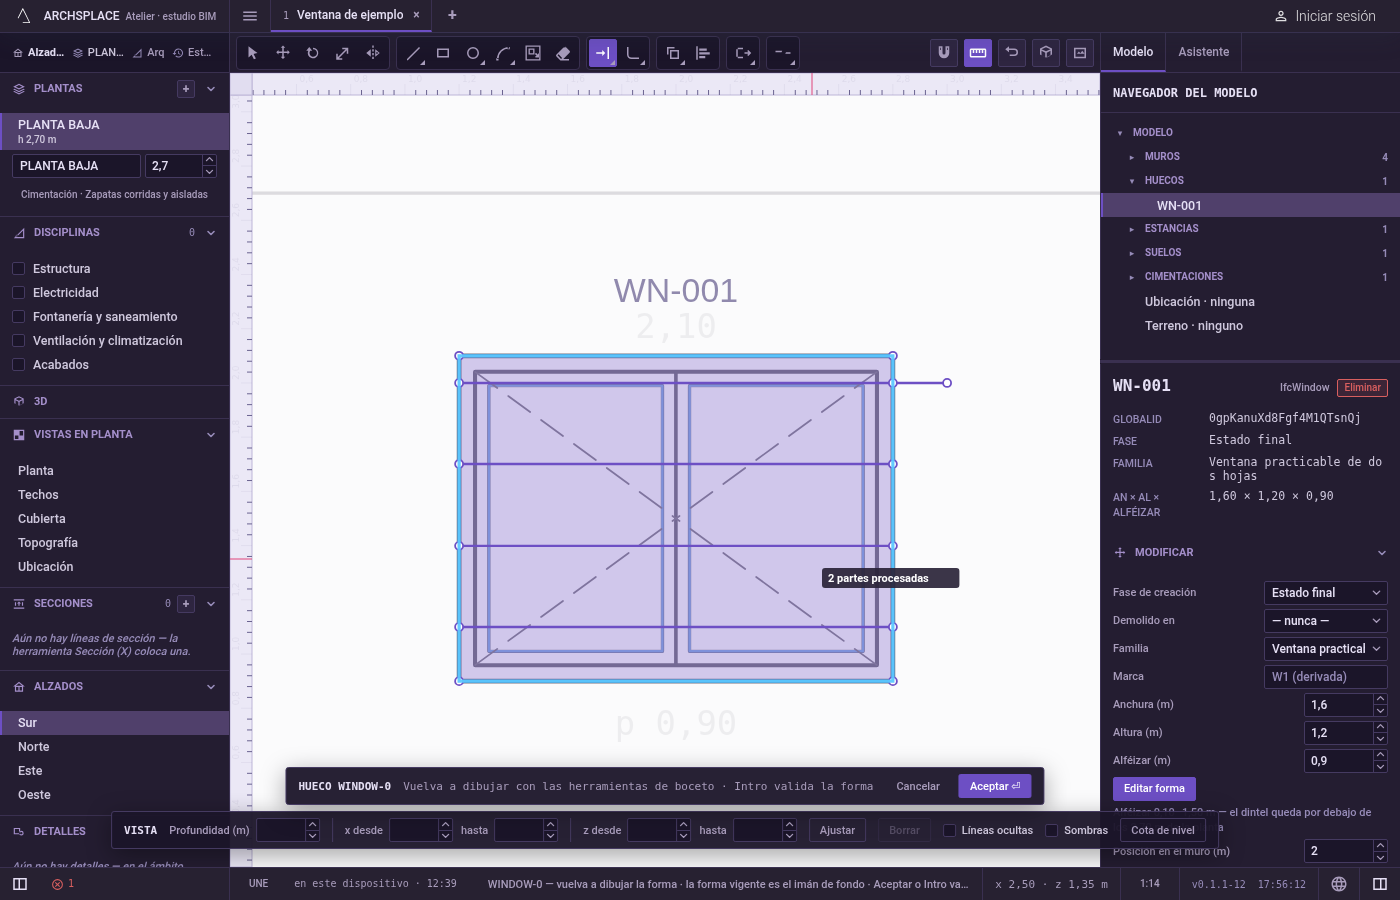Activate the ruler measure icon

[x=978, y=53]
